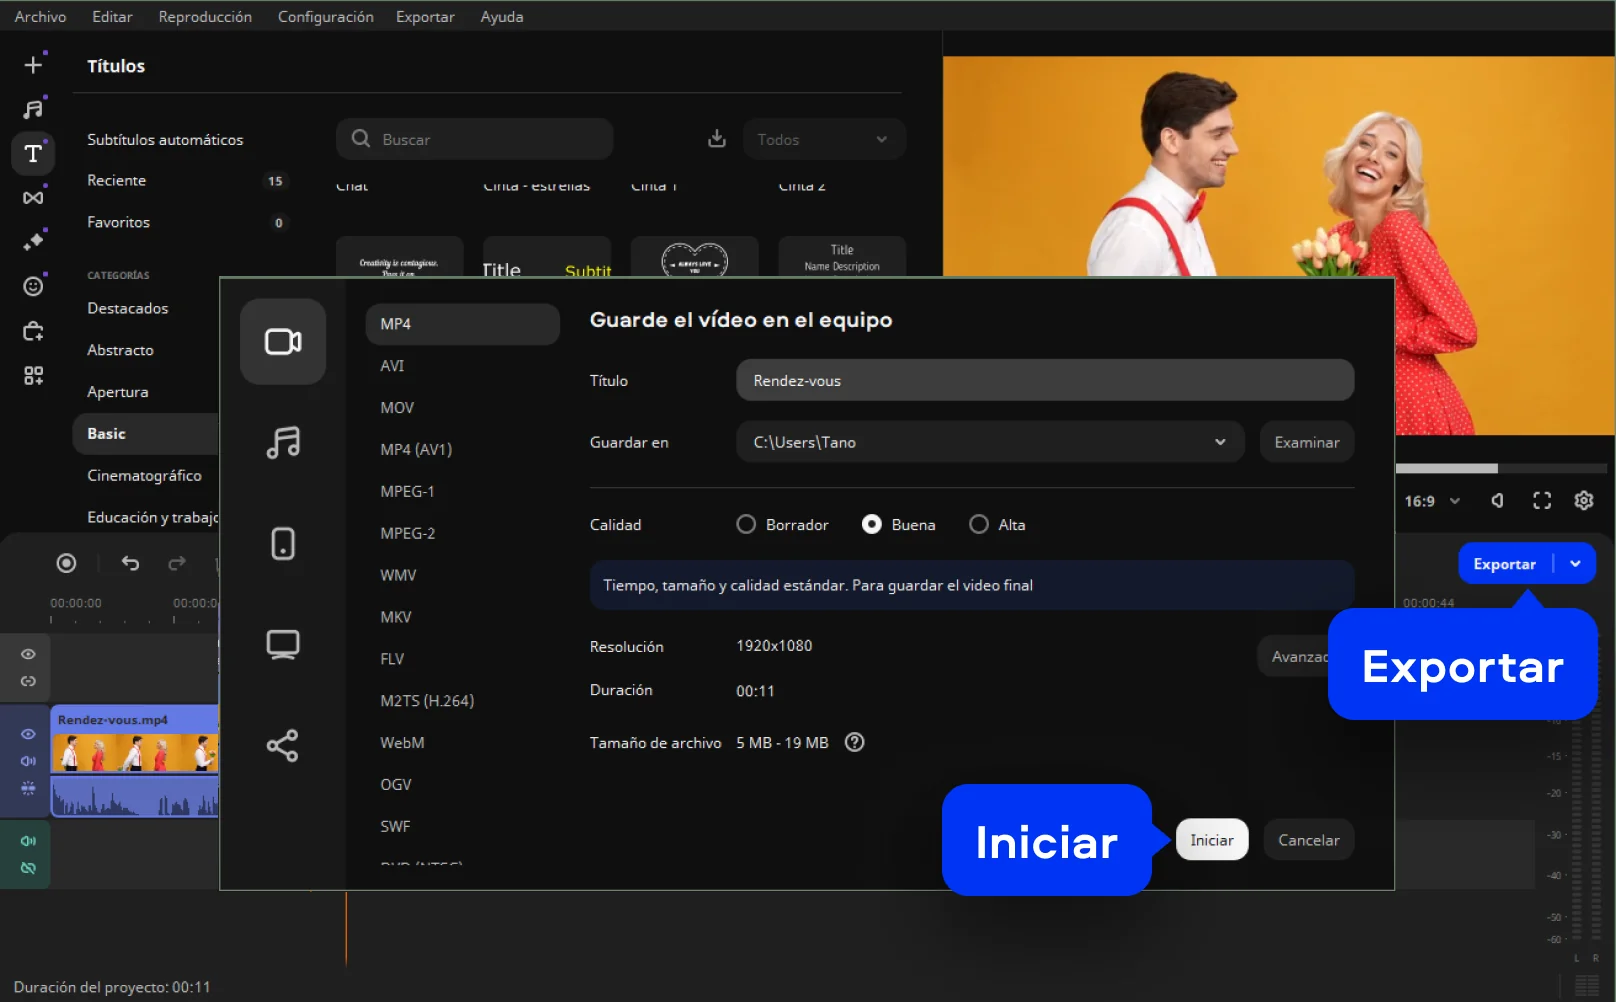Open the Archivo menu
Image resolution: width=1616 pixels, height=1002 pixels.
pos(40,17)
